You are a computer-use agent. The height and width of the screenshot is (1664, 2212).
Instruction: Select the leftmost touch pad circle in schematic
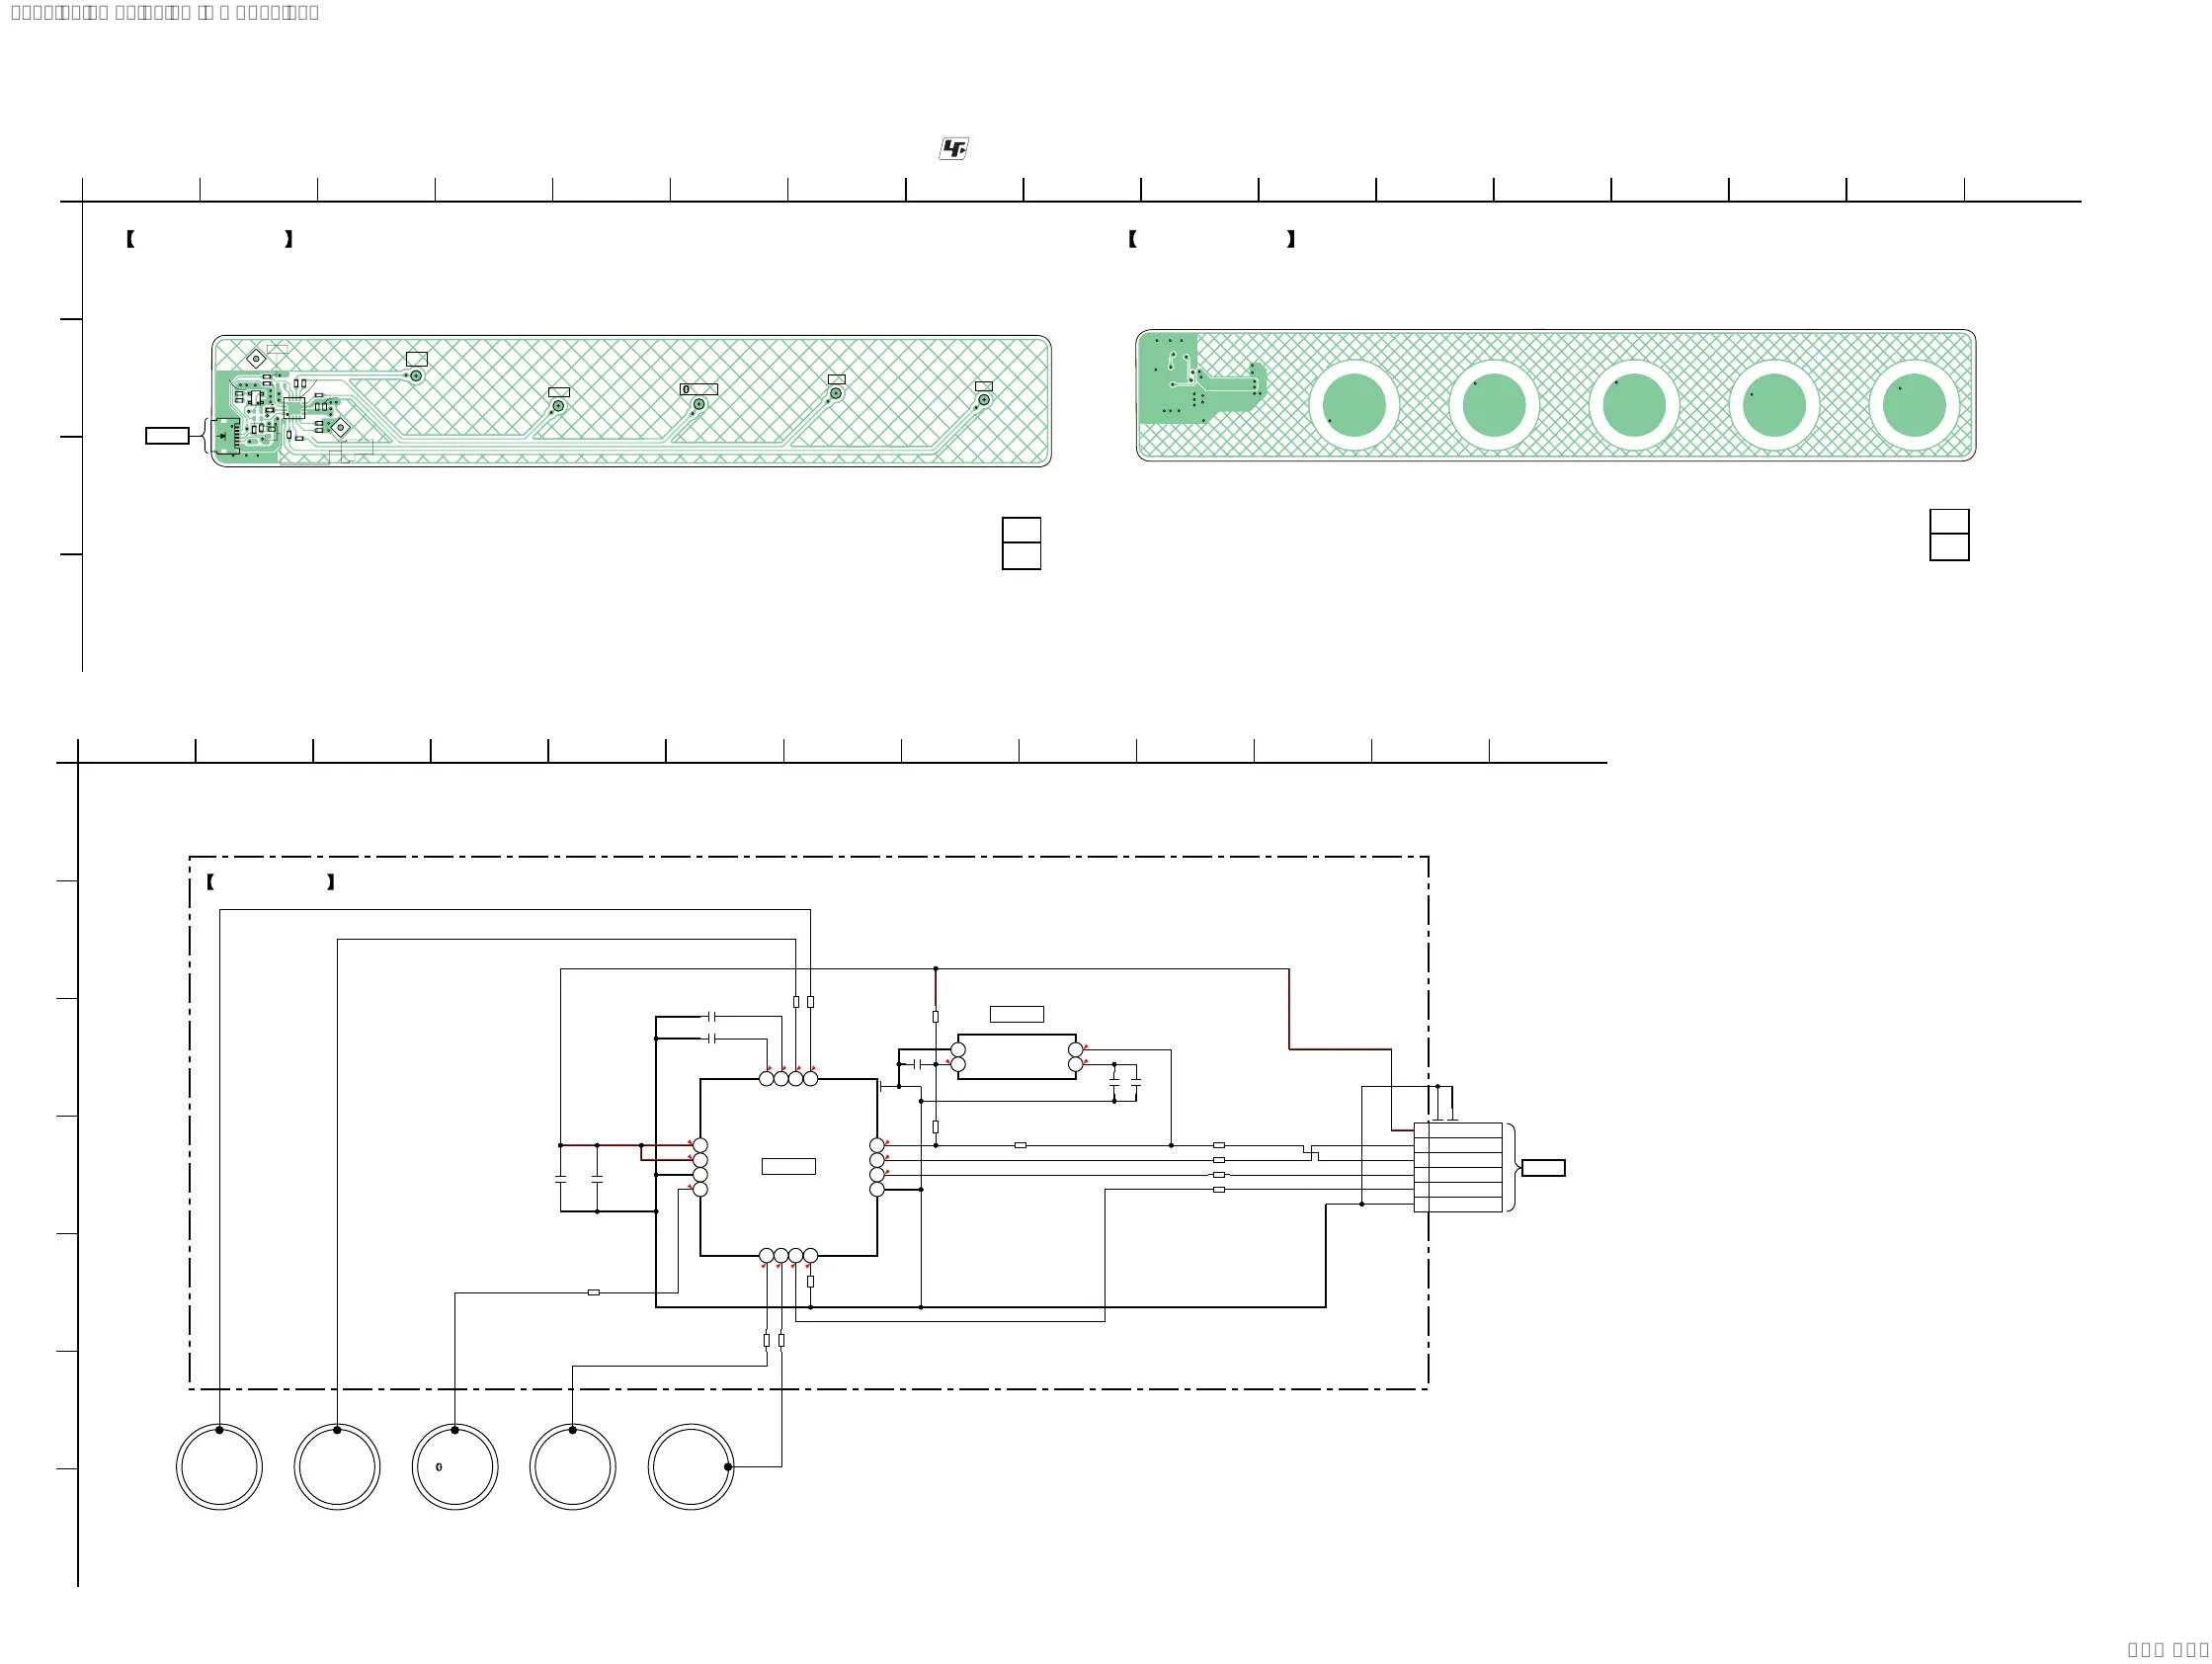(x=219, y=1467)
